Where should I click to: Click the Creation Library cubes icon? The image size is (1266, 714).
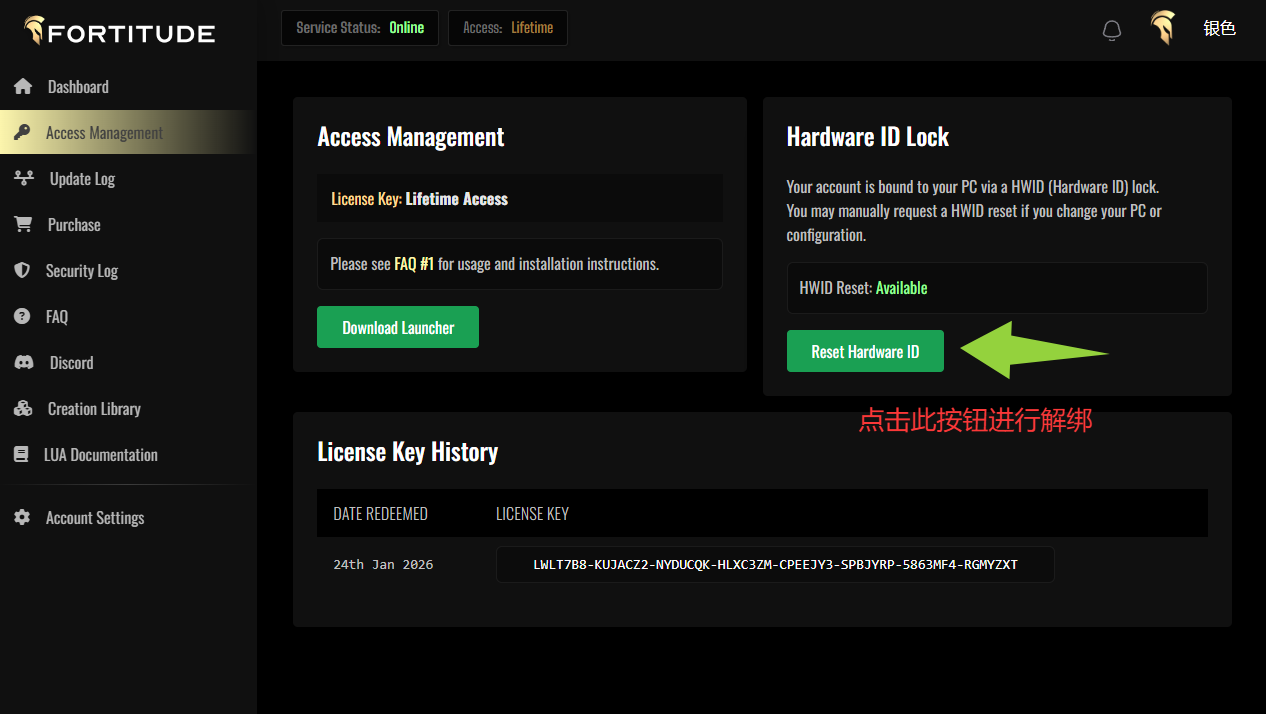[23, 408]
